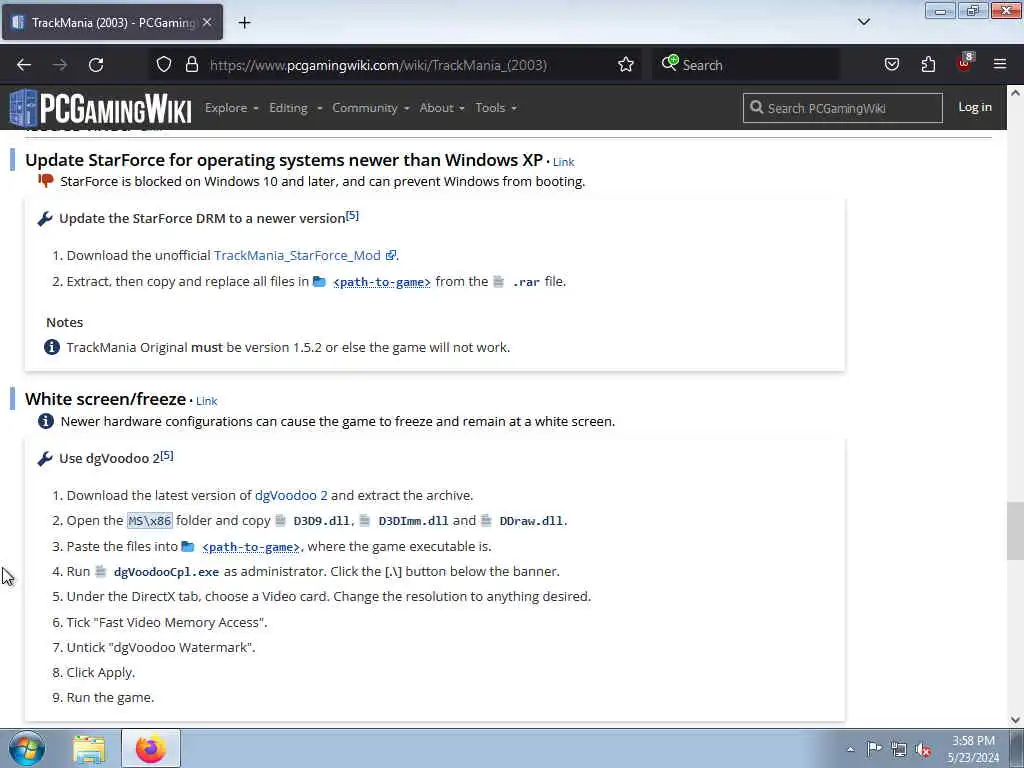
Task: Click the folder icon in the paste step
Action: 187,546
